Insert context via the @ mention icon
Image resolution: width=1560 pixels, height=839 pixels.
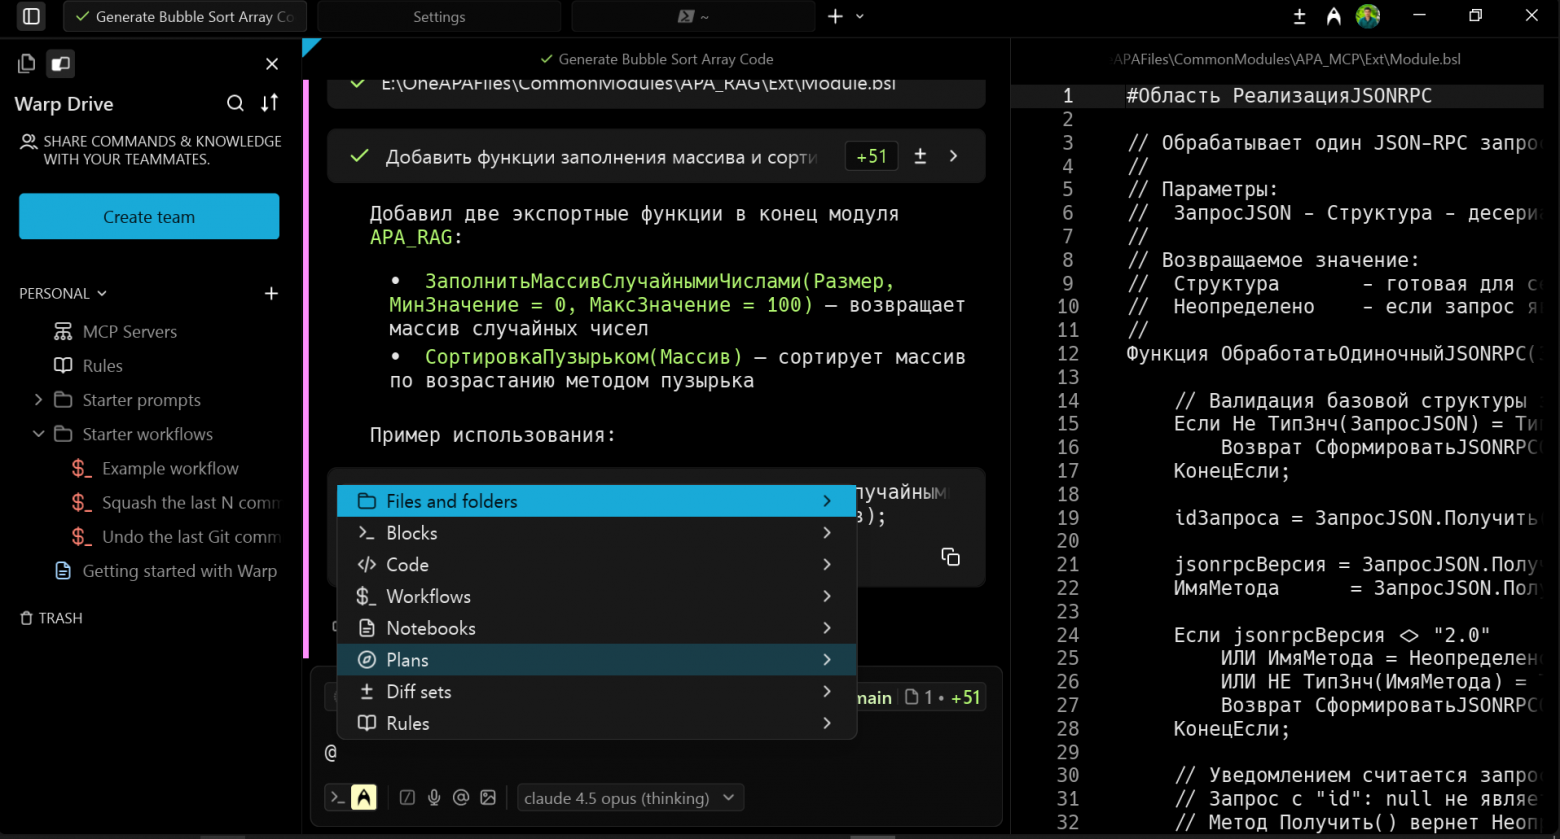coord(461,797)
